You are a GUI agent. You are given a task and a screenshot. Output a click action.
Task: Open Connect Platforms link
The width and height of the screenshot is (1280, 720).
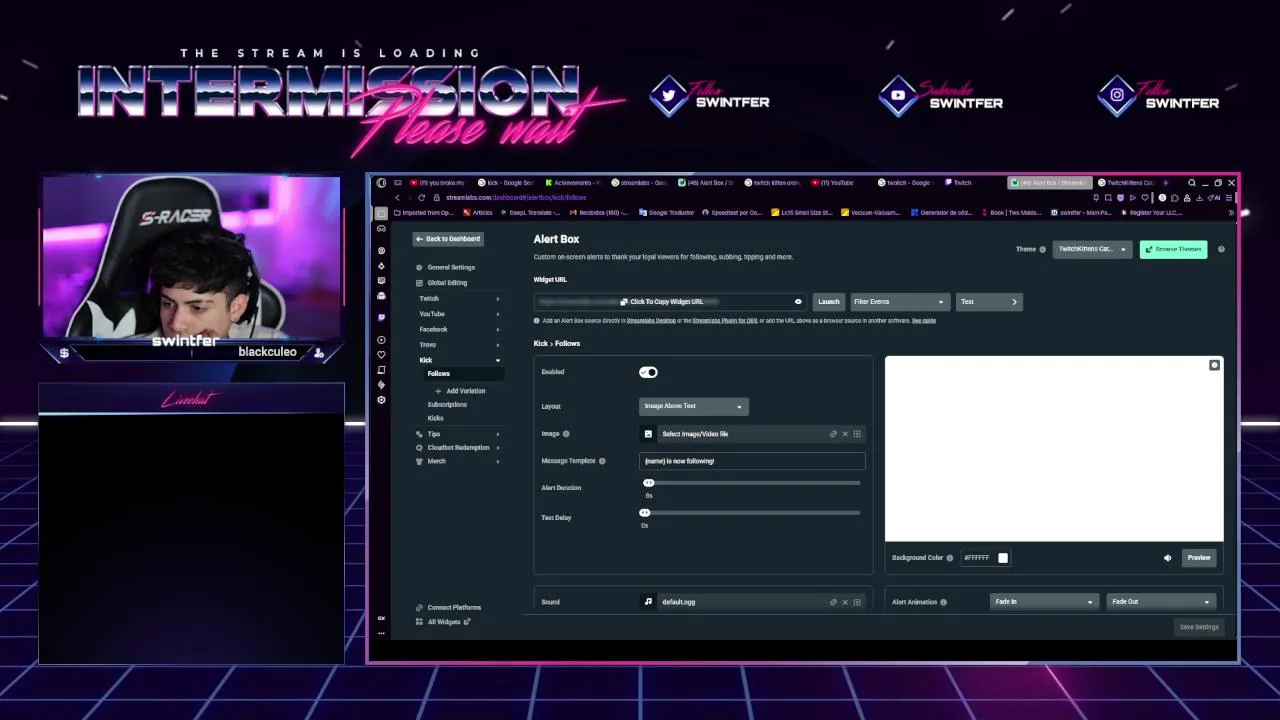(x=448, y=607)
